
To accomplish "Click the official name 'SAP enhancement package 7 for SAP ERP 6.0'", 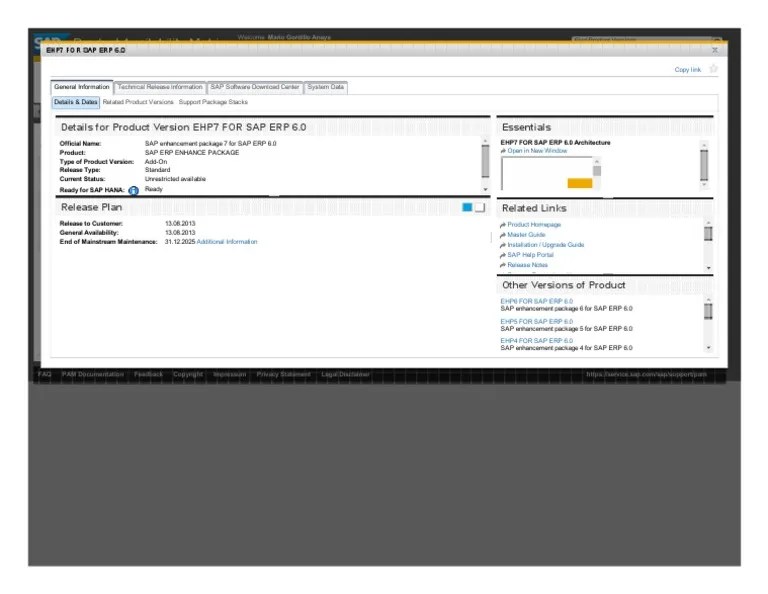I will pyautogui.click(x=211, y=144).
